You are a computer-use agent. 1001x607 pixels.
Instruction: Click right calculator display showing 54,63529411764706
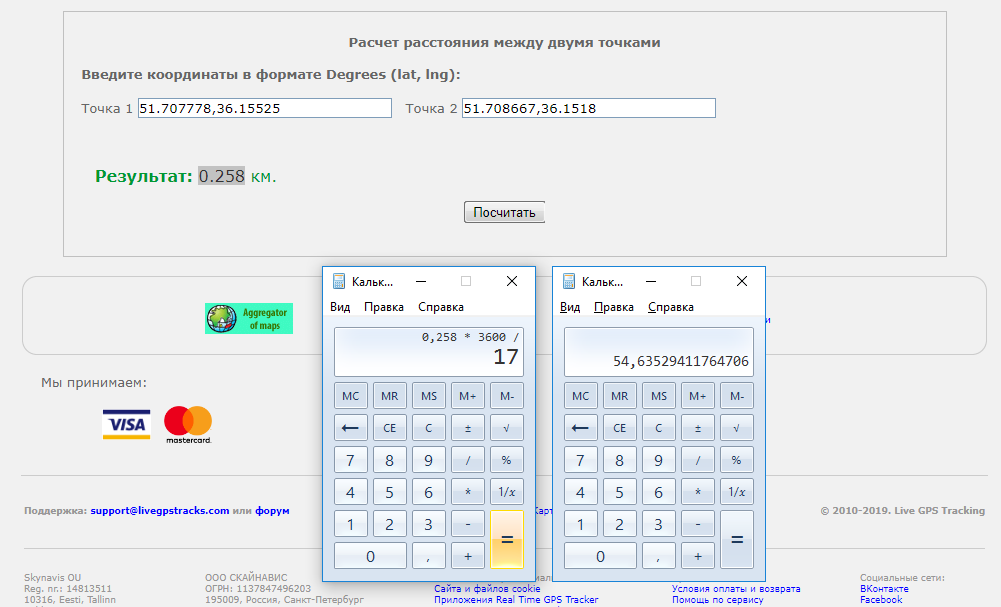click(659, 352)
